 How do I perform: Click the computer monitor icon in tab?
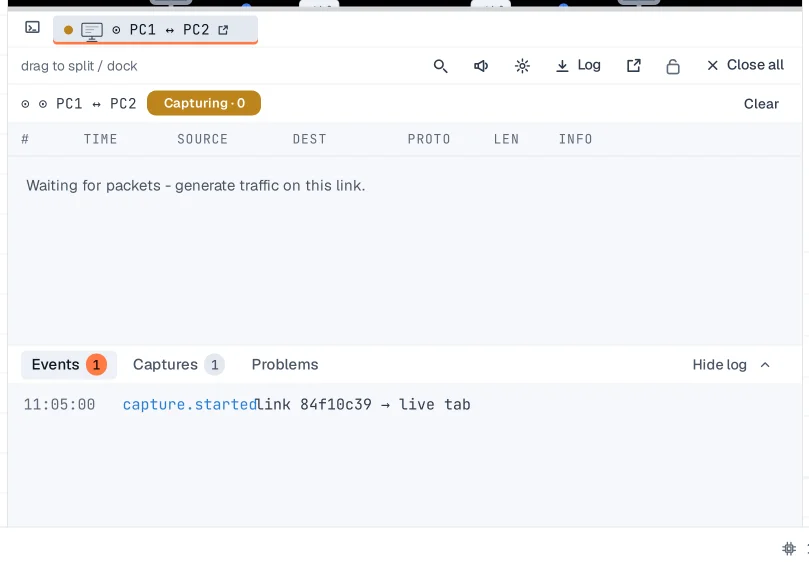click(92, 31)
